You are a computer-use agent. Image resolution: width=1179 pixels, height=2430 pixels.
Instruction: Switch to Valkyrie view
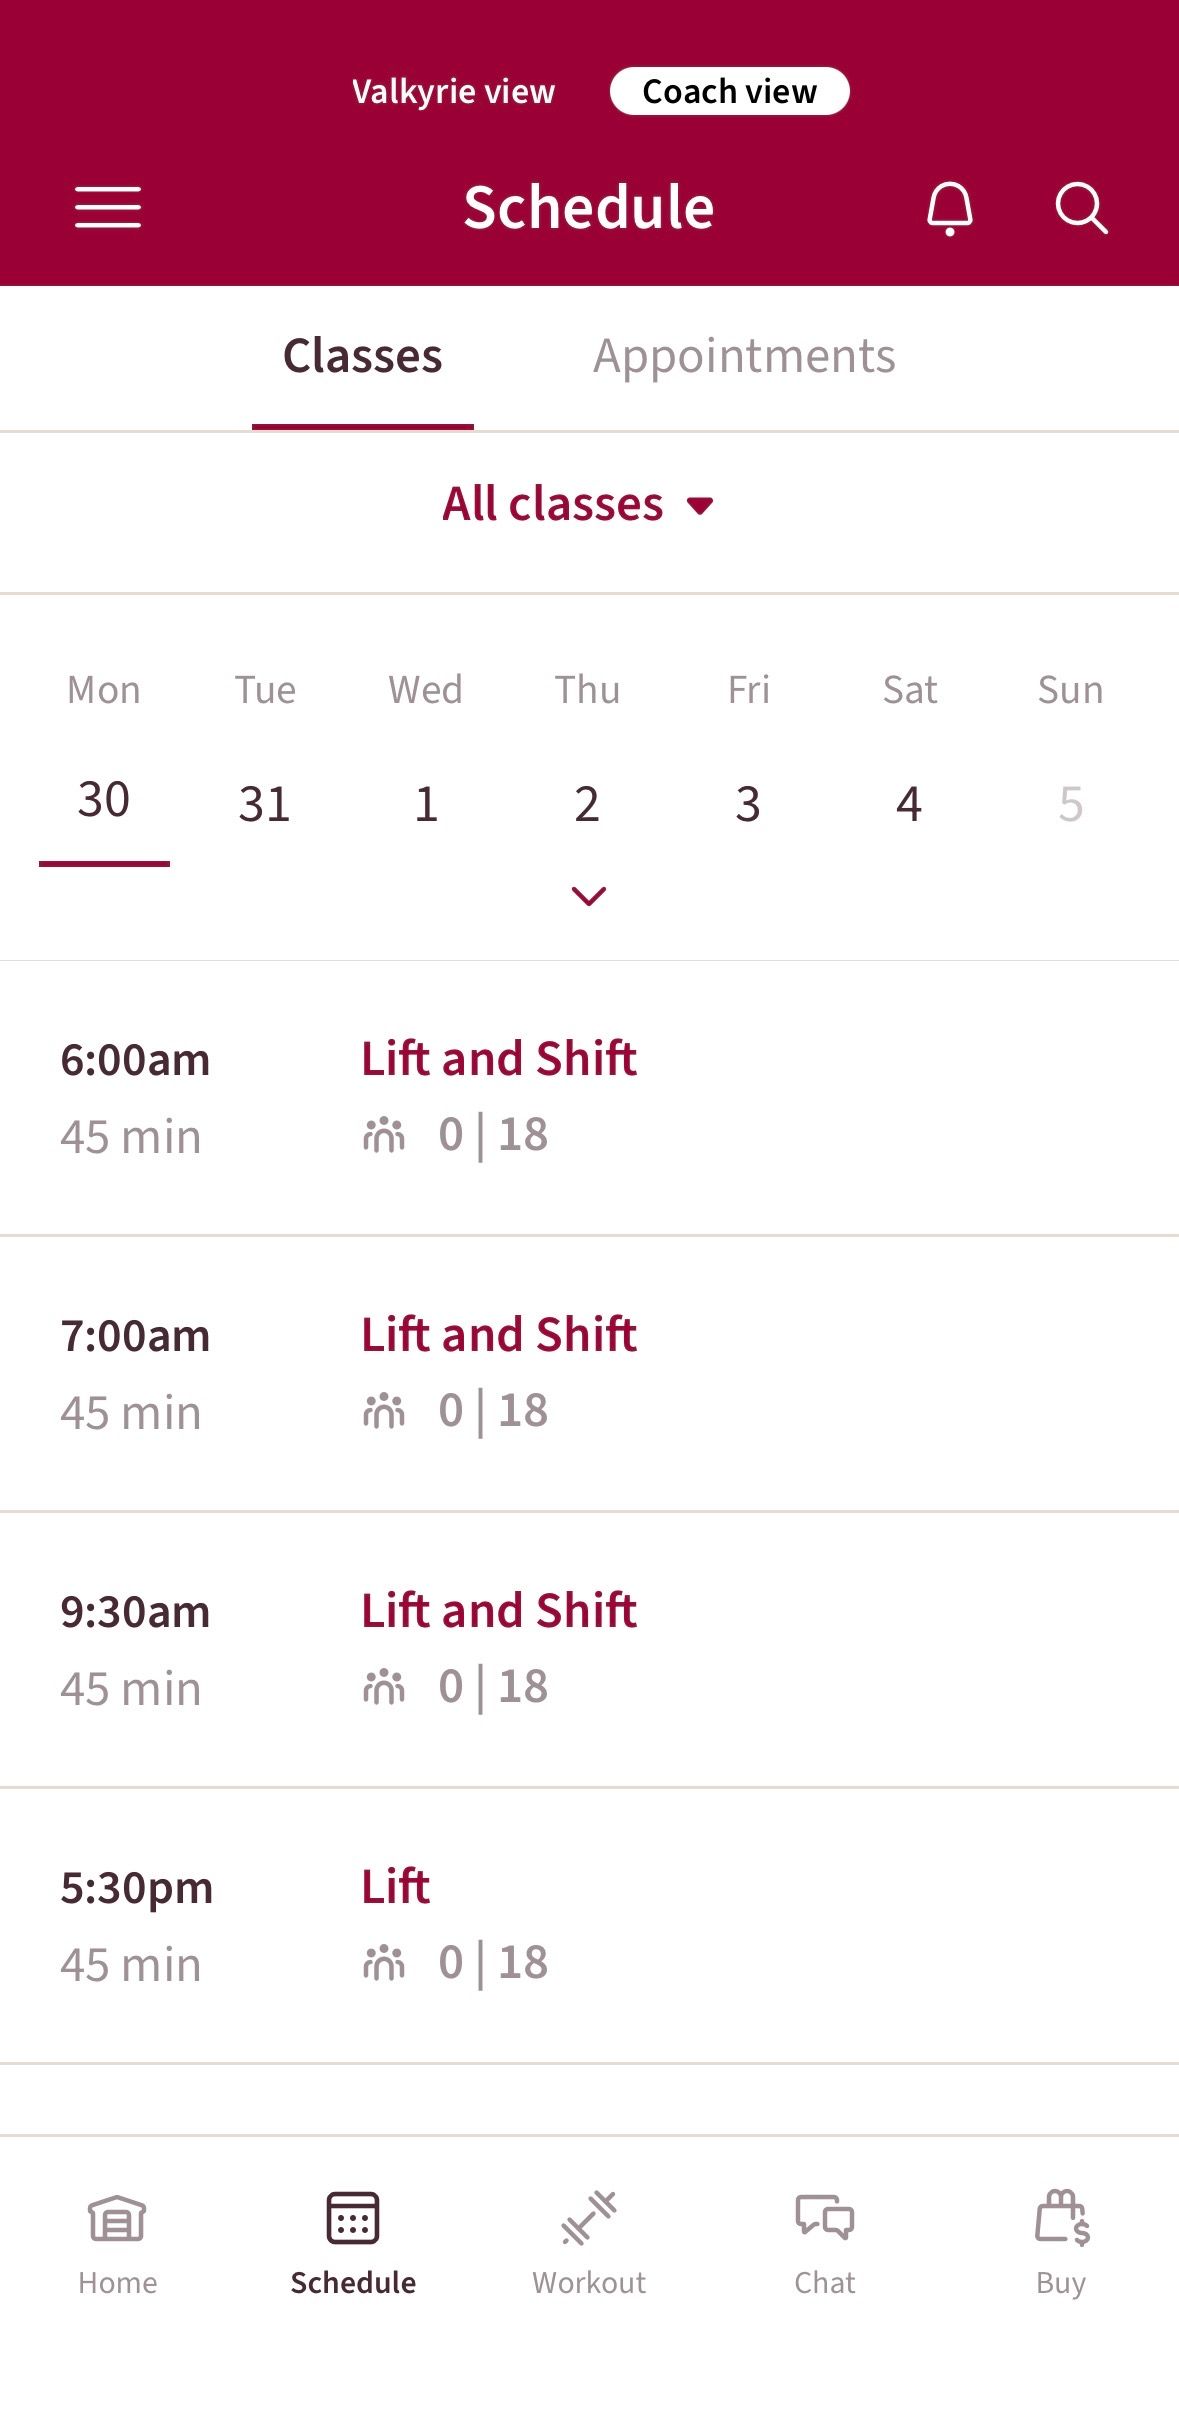pos(453,92)
